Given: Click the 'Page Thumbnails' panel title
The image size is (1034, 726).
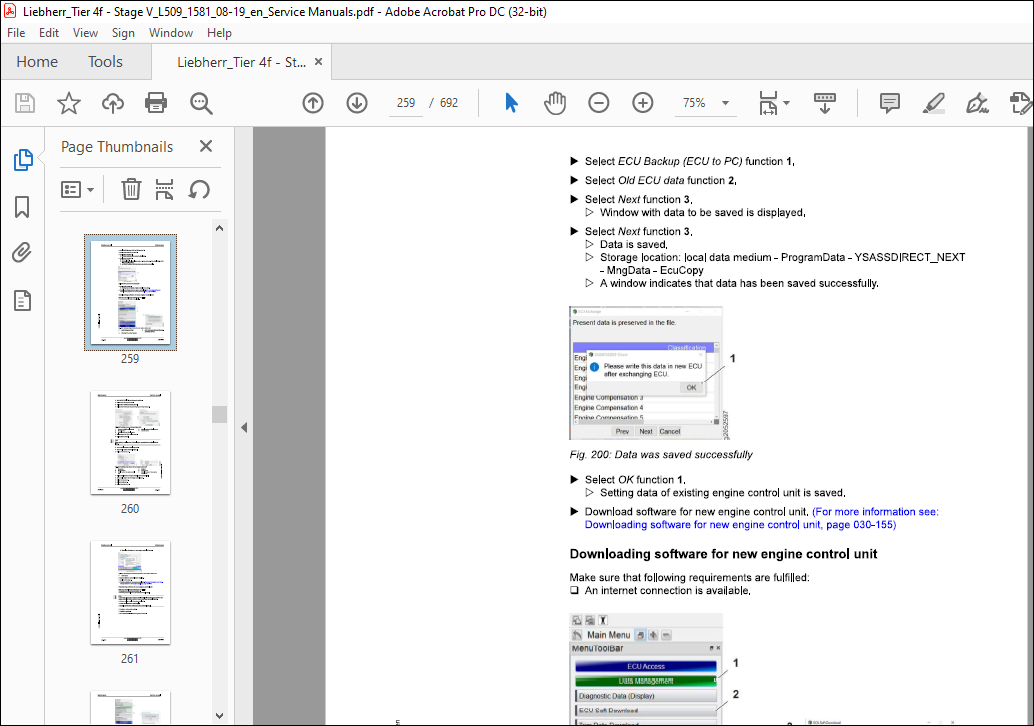Looking at the screenshot, I should point(117,146).
